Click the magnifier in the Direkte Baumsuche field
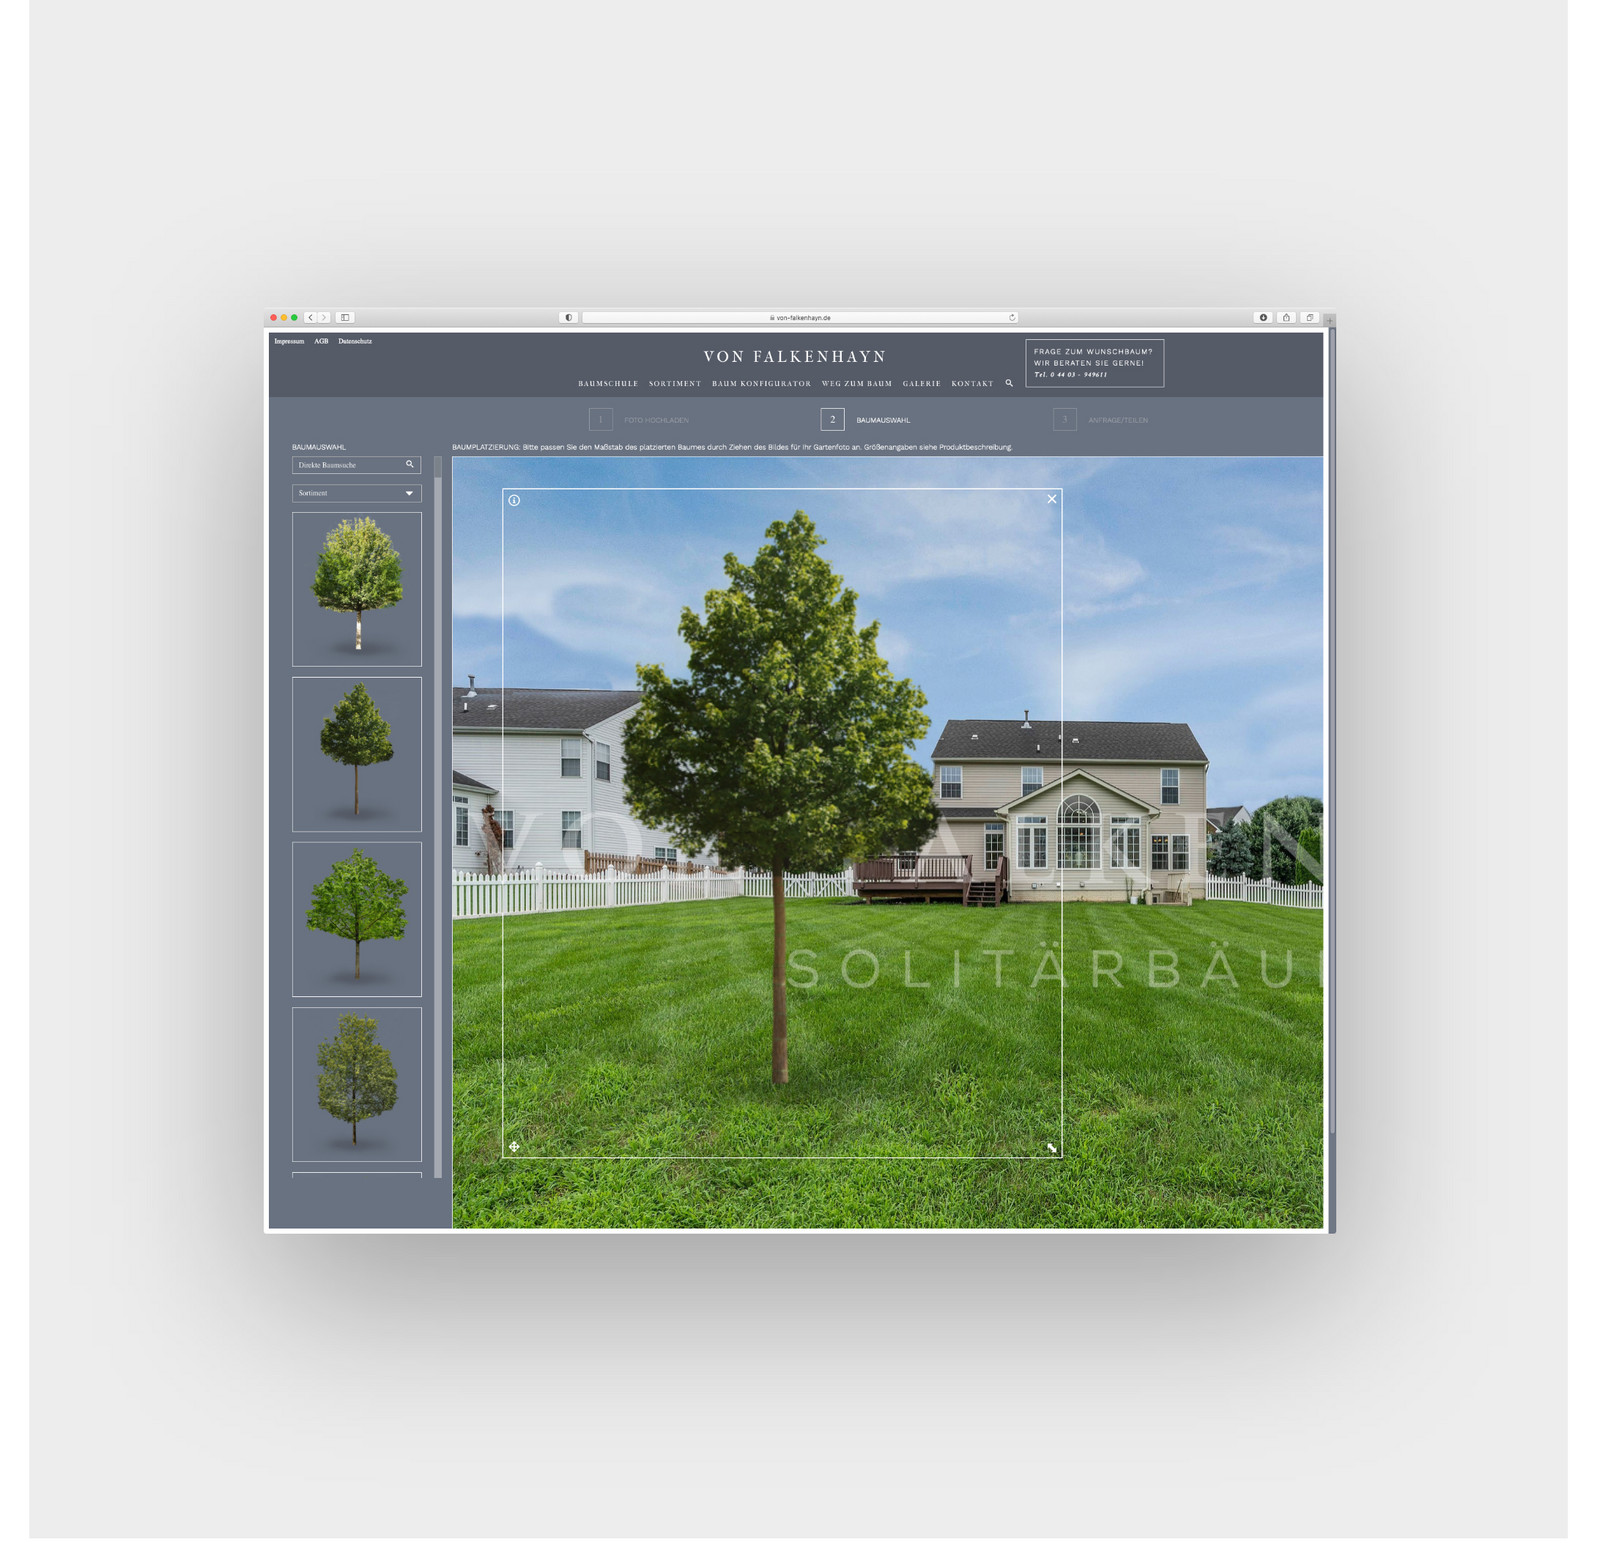This screenshot has height=1556, width=1600. point(410,464)
